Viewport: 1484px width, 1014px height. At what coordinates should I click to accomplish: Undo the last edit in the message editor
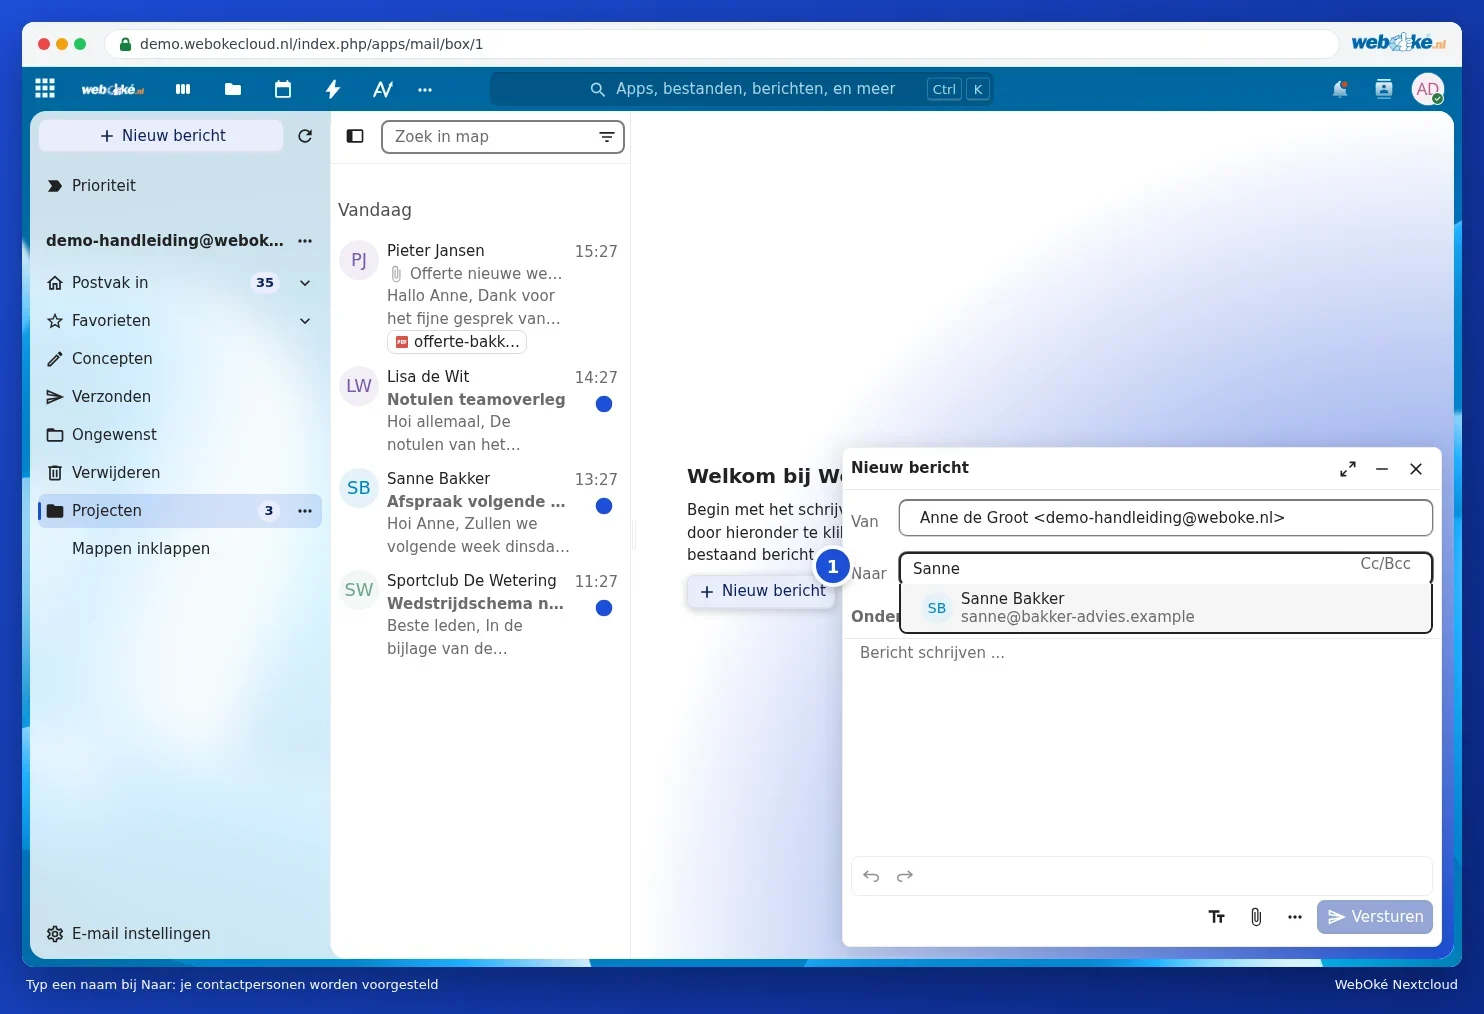[x=871, y=876]
